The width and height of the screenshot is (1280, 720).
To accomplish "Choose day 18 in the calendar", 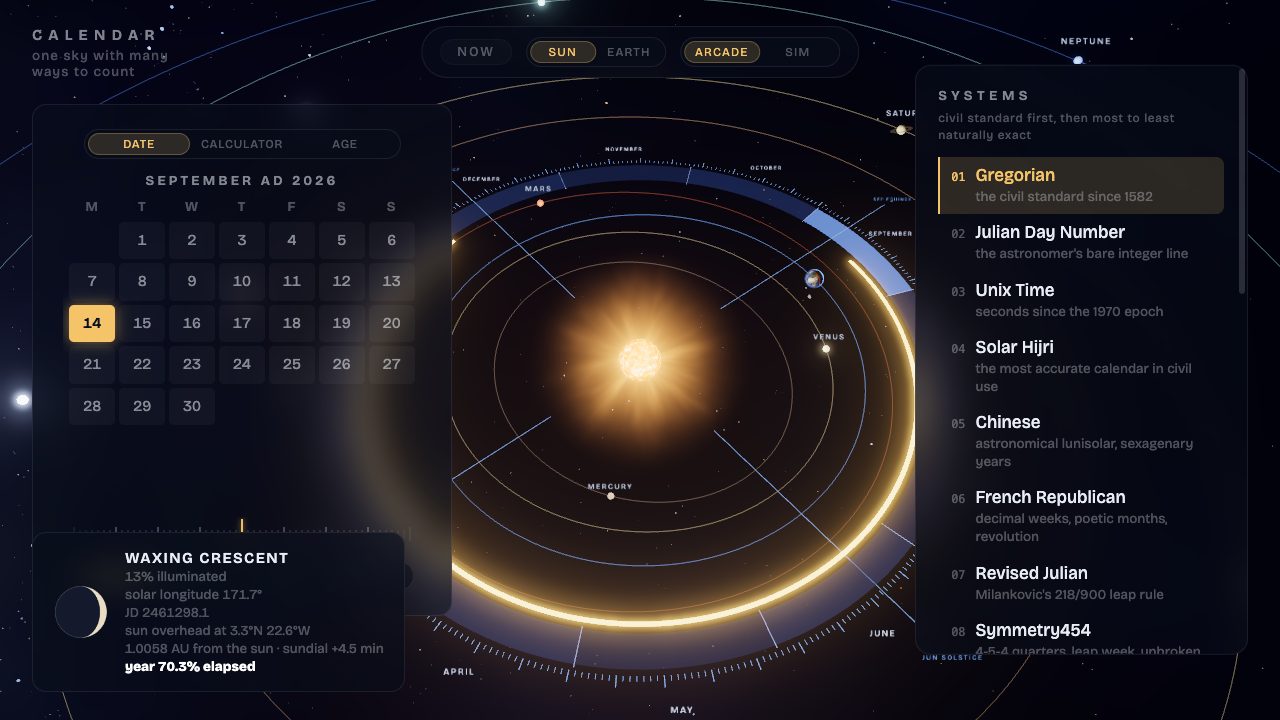I will tap(292, 323).
